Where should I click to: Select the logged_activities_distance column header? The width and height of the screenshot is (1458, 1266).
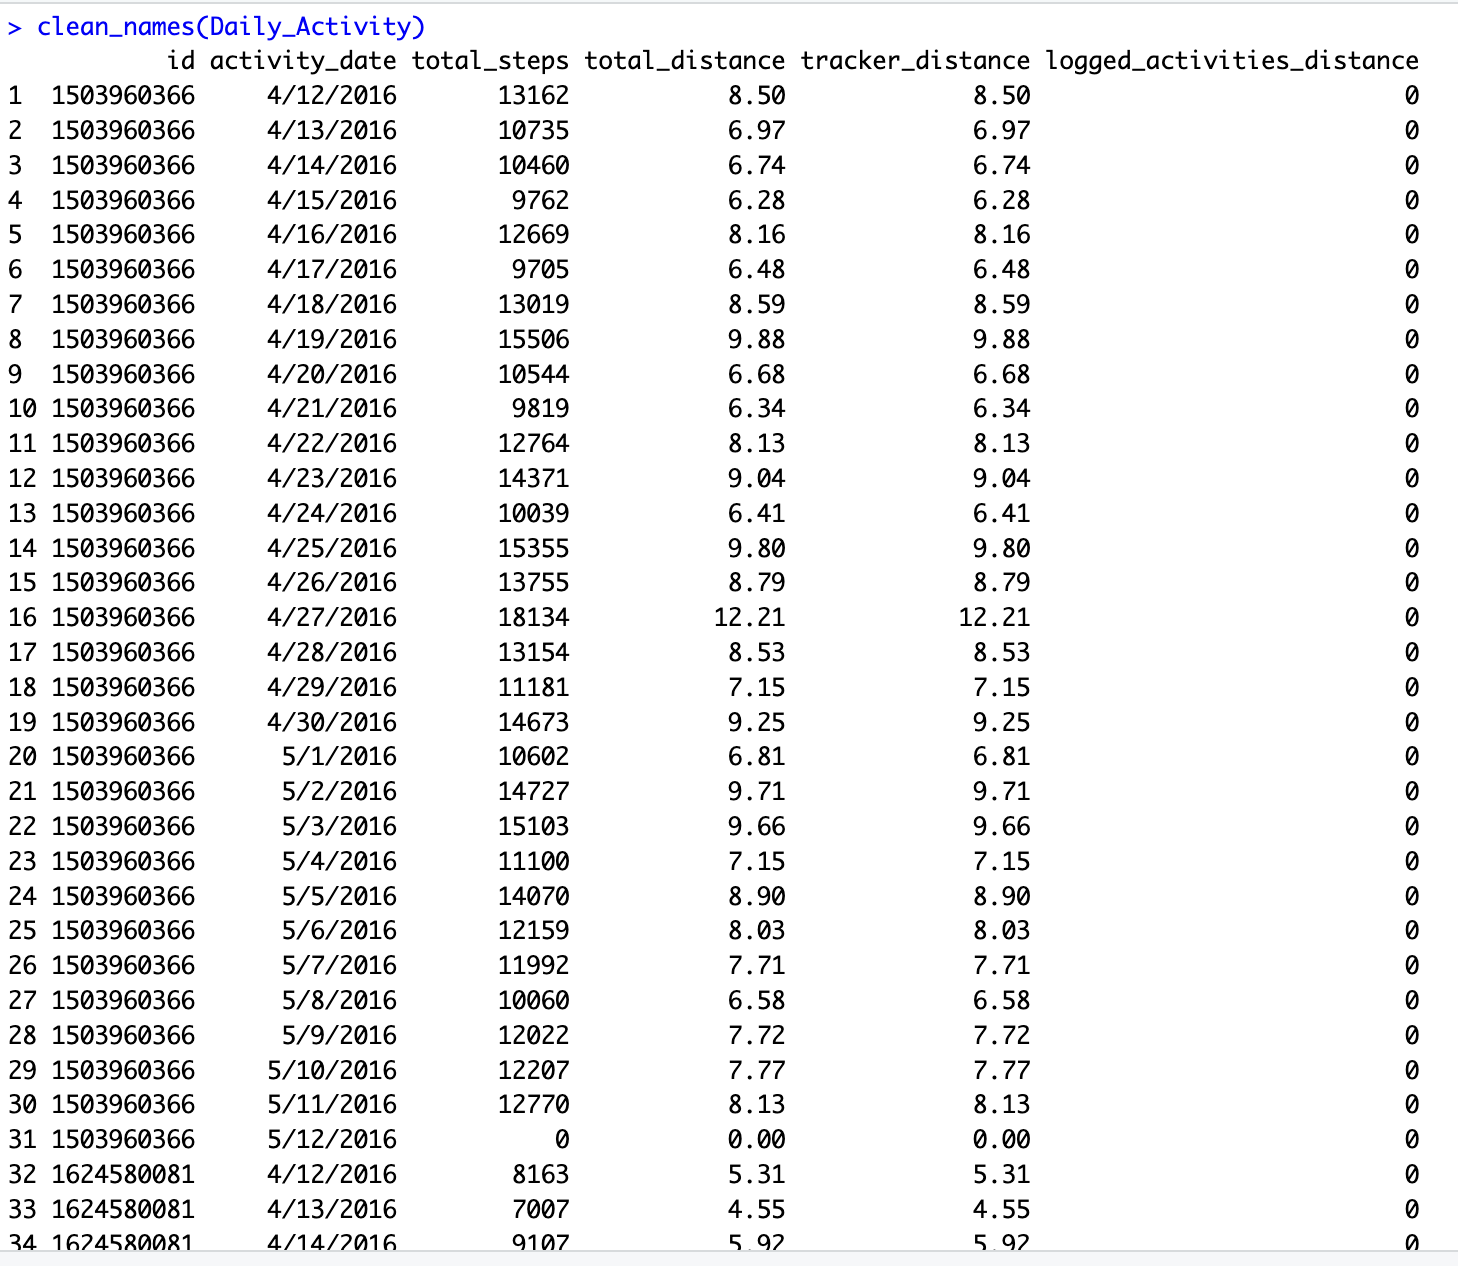1232,61
